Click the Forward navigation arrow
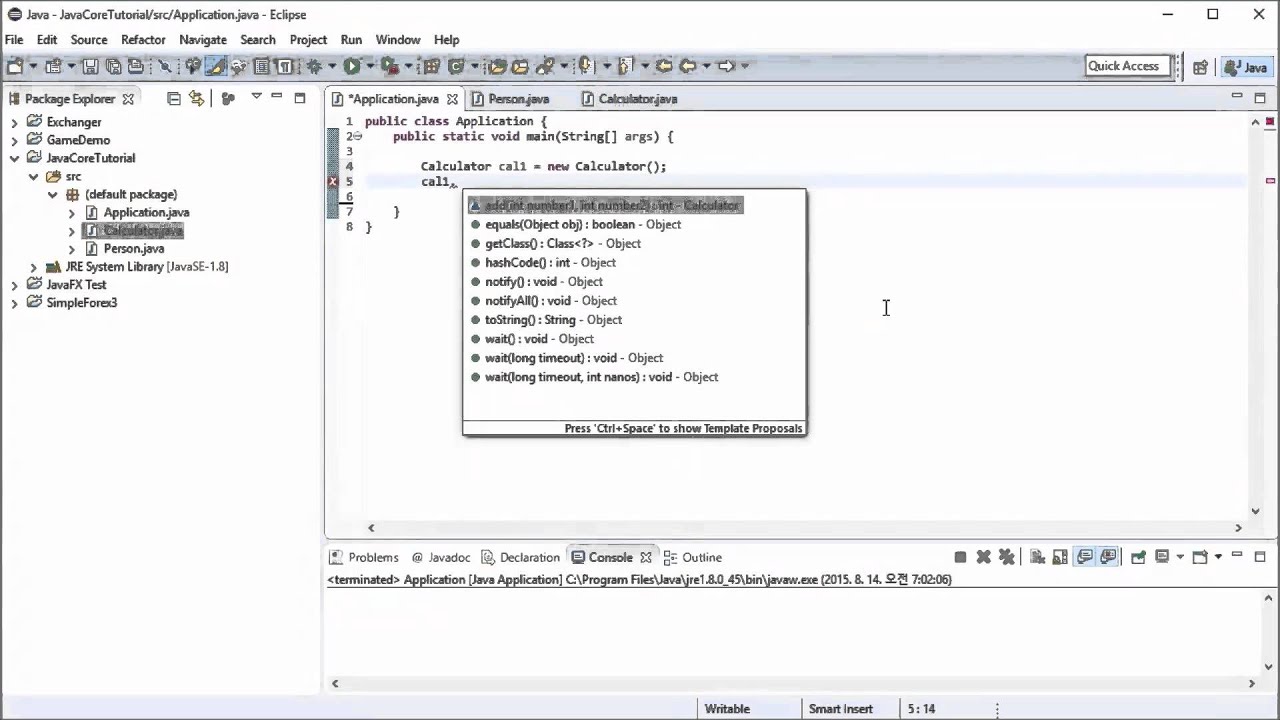The height and width of the screenshot is (720, 1280). pos(727,66)
